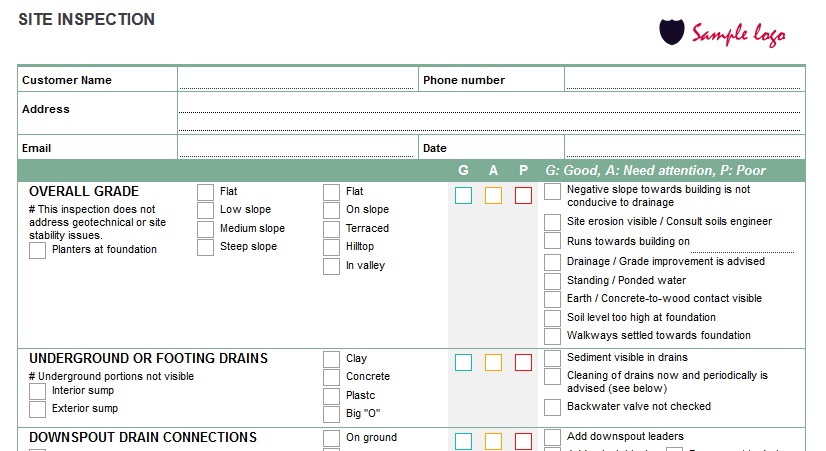The height and width of the screenshot is (451, 826).
Task: Check Standing / Ponded water box
Action: 552,281
